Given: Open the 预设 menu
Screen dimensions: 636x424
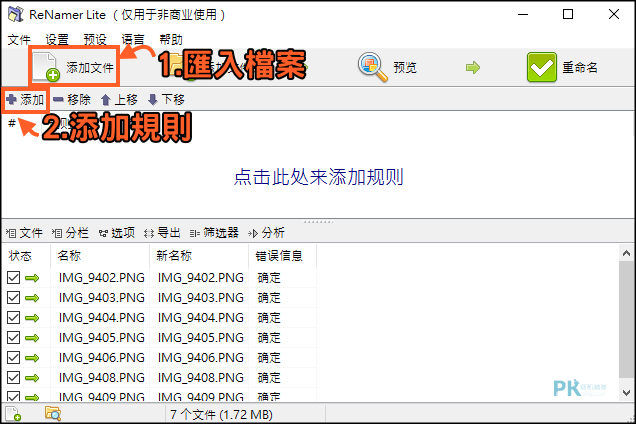Looking at the screenshot, I should [x=95, y=39].
